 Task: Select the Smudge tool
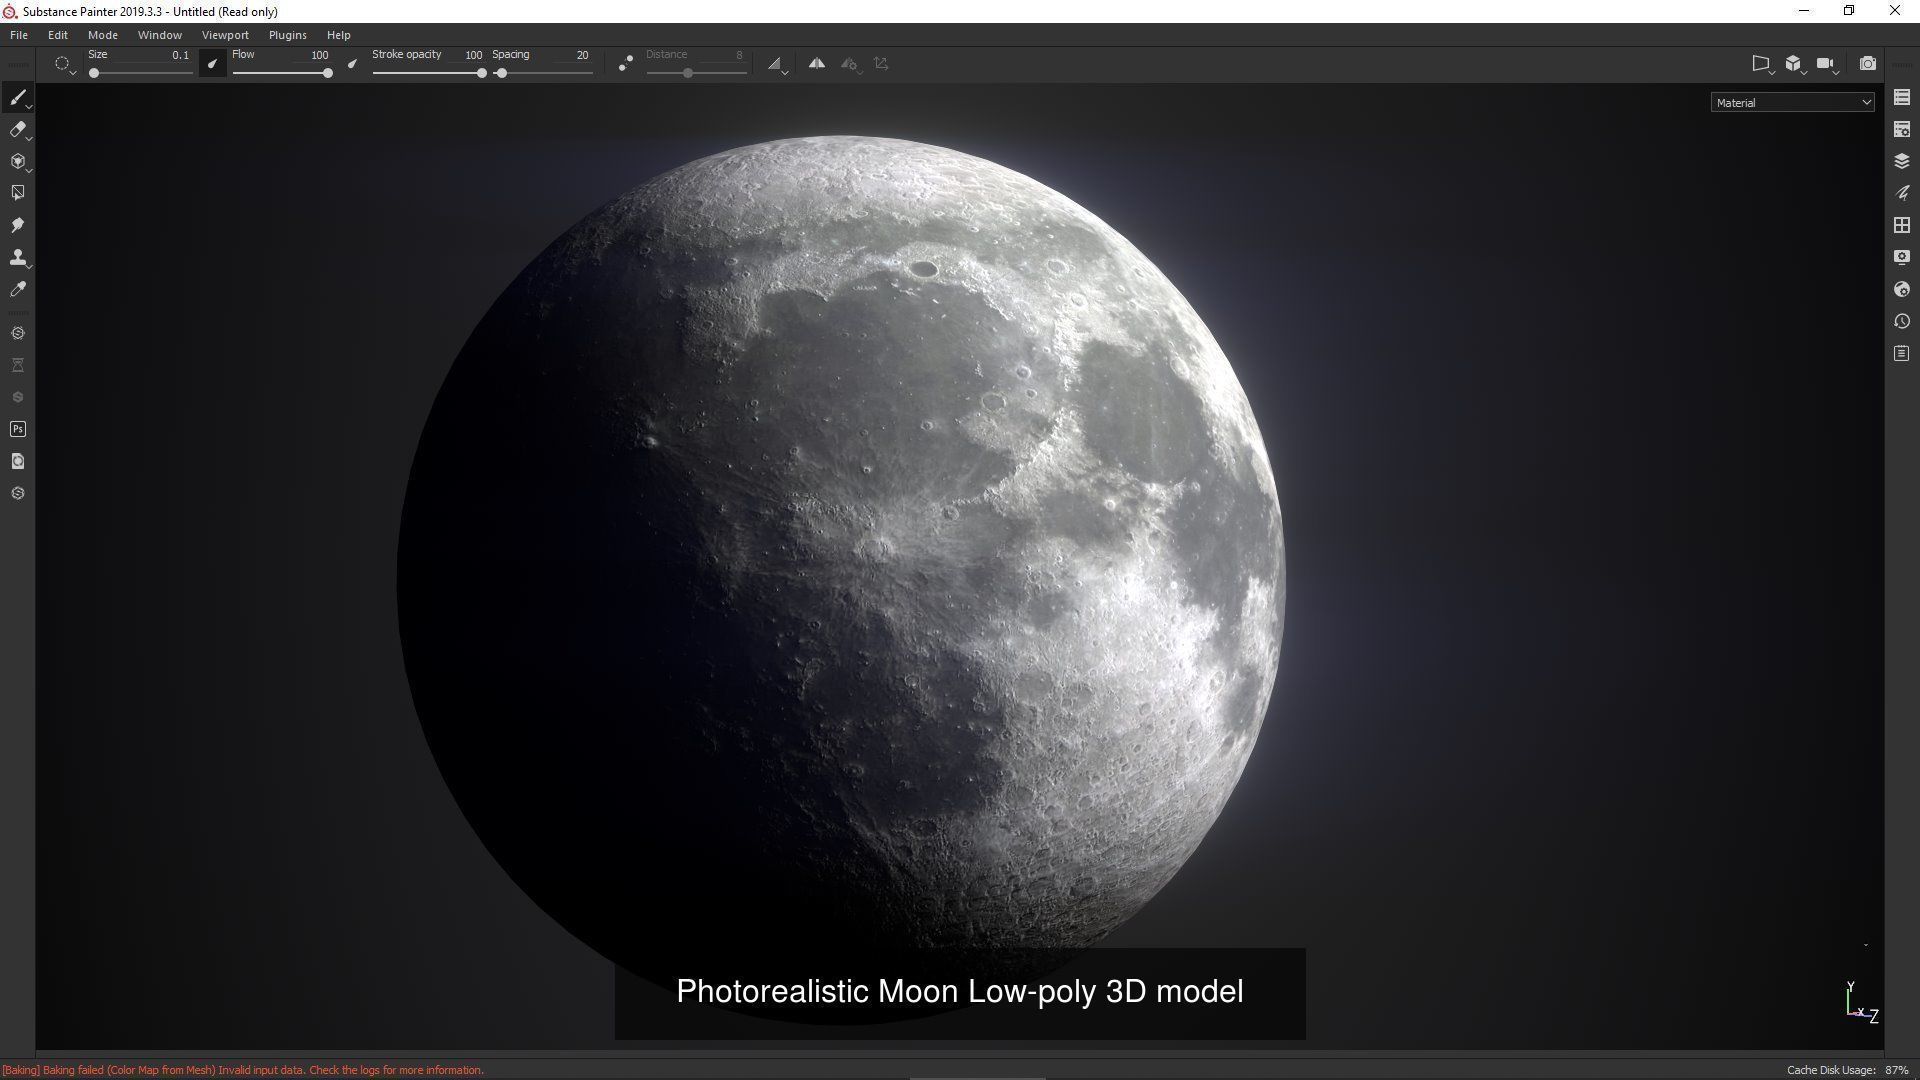[x=17, y=225]
